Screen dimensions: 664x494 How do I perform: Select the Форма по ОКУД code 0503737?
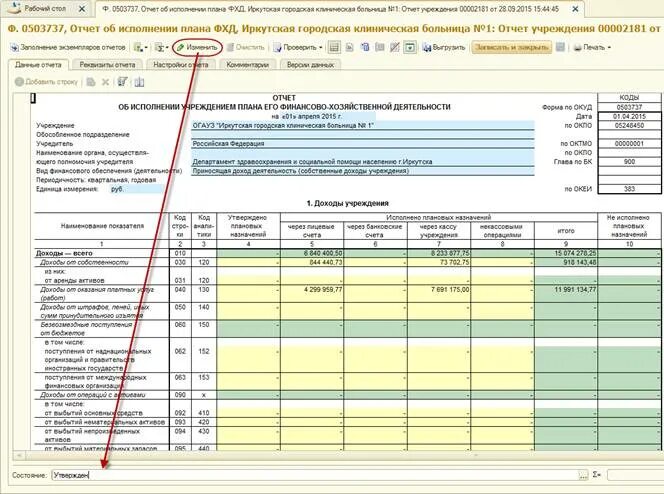click(629, 107)
